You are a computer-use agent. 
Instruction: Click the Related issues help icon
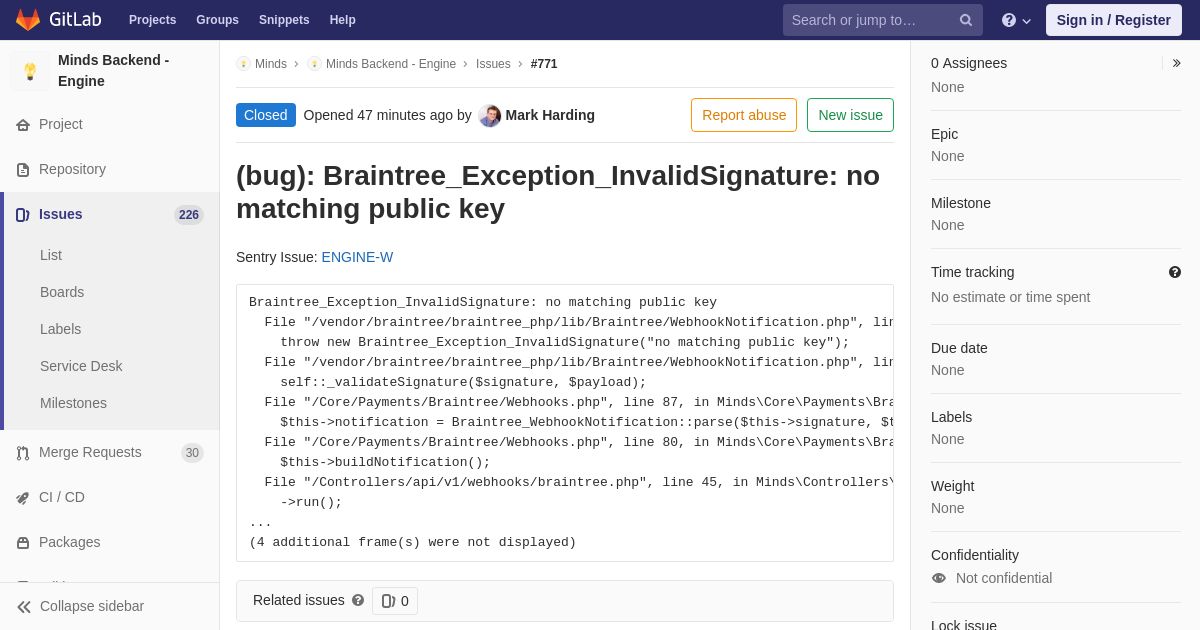coord(358,600)
